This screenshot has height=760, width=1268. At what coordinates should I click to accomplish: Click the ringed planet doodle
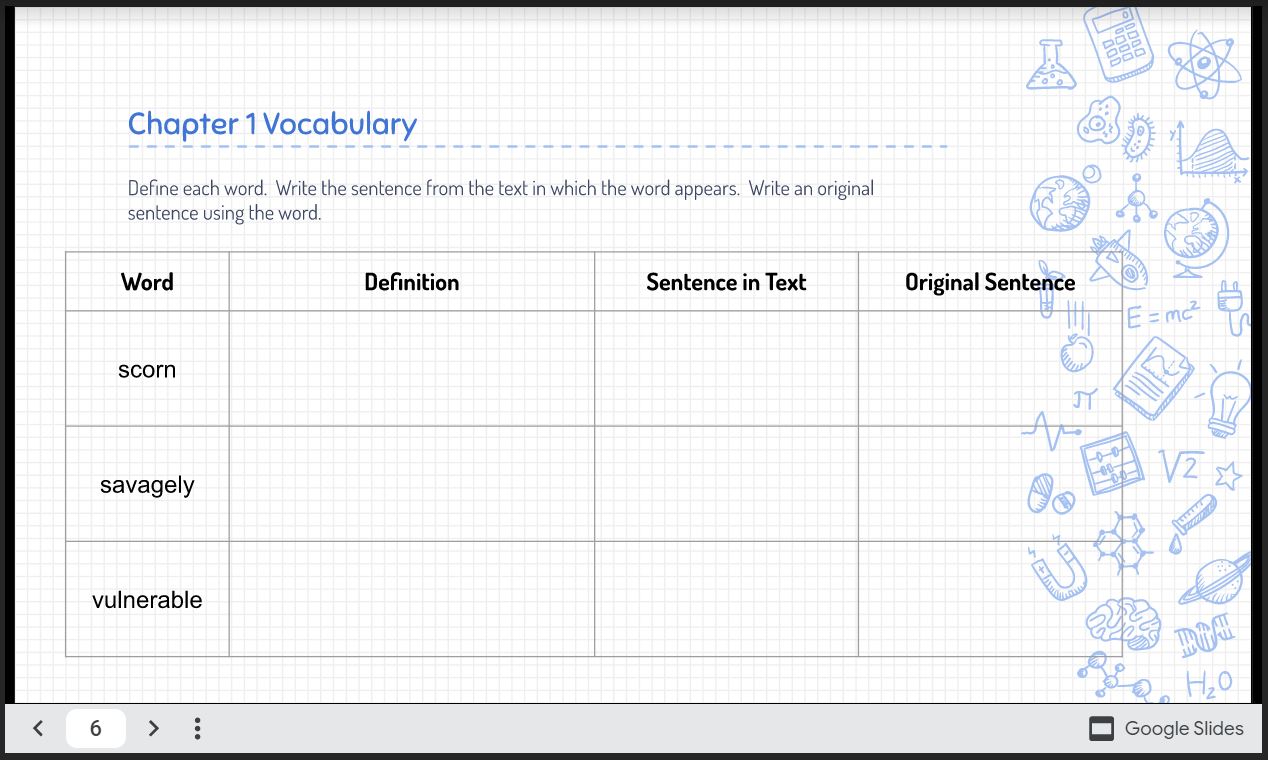[x=1214, y=579]
